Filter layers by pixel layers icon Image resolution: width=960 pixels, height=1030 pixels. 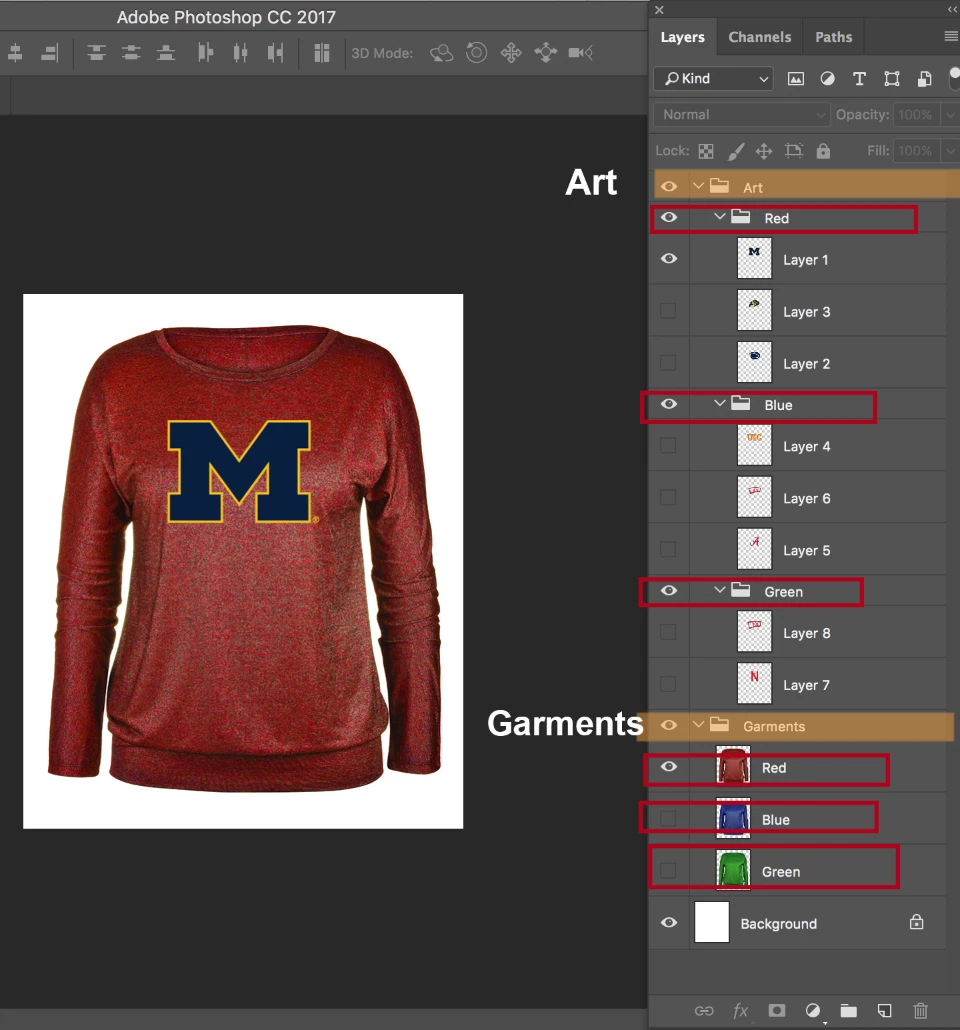pyautogui.click(x=796, y=79)
